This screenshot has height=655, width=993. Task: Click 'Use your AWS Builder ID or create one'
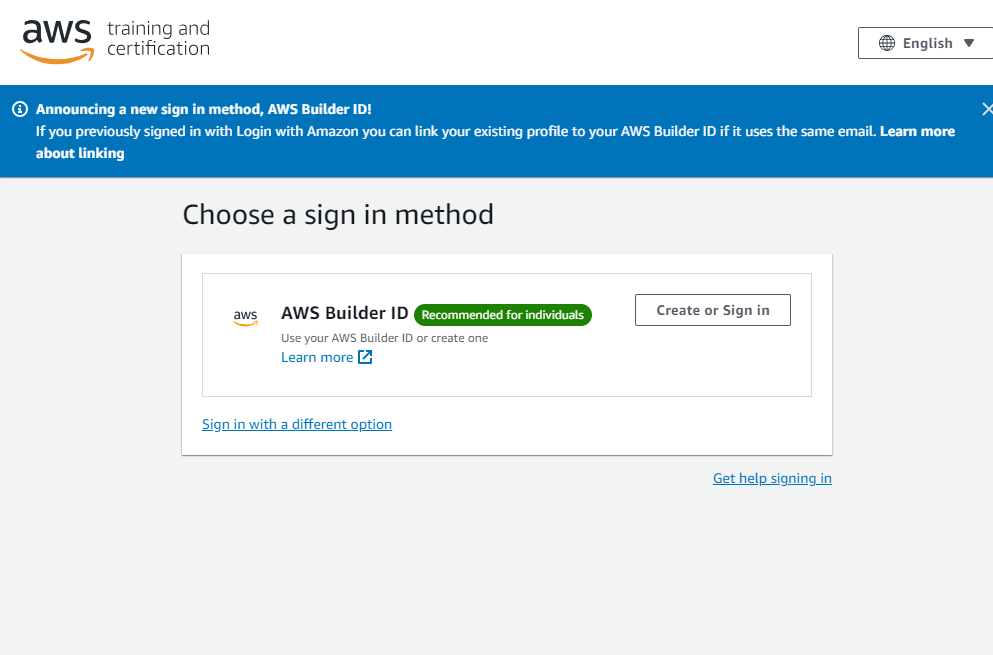pos(384,338)
